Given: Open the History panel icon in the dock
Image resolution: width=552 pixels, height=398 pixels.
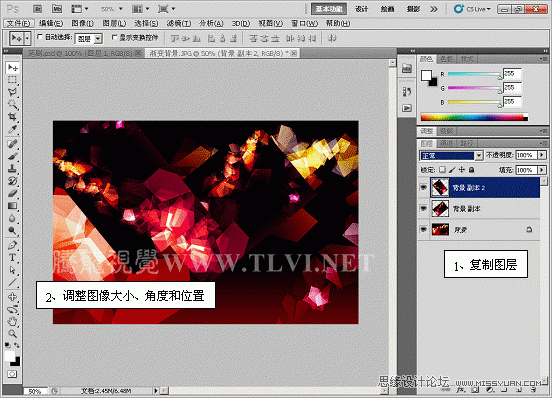Looking at the screenshot, I should [x=407, y=92].
